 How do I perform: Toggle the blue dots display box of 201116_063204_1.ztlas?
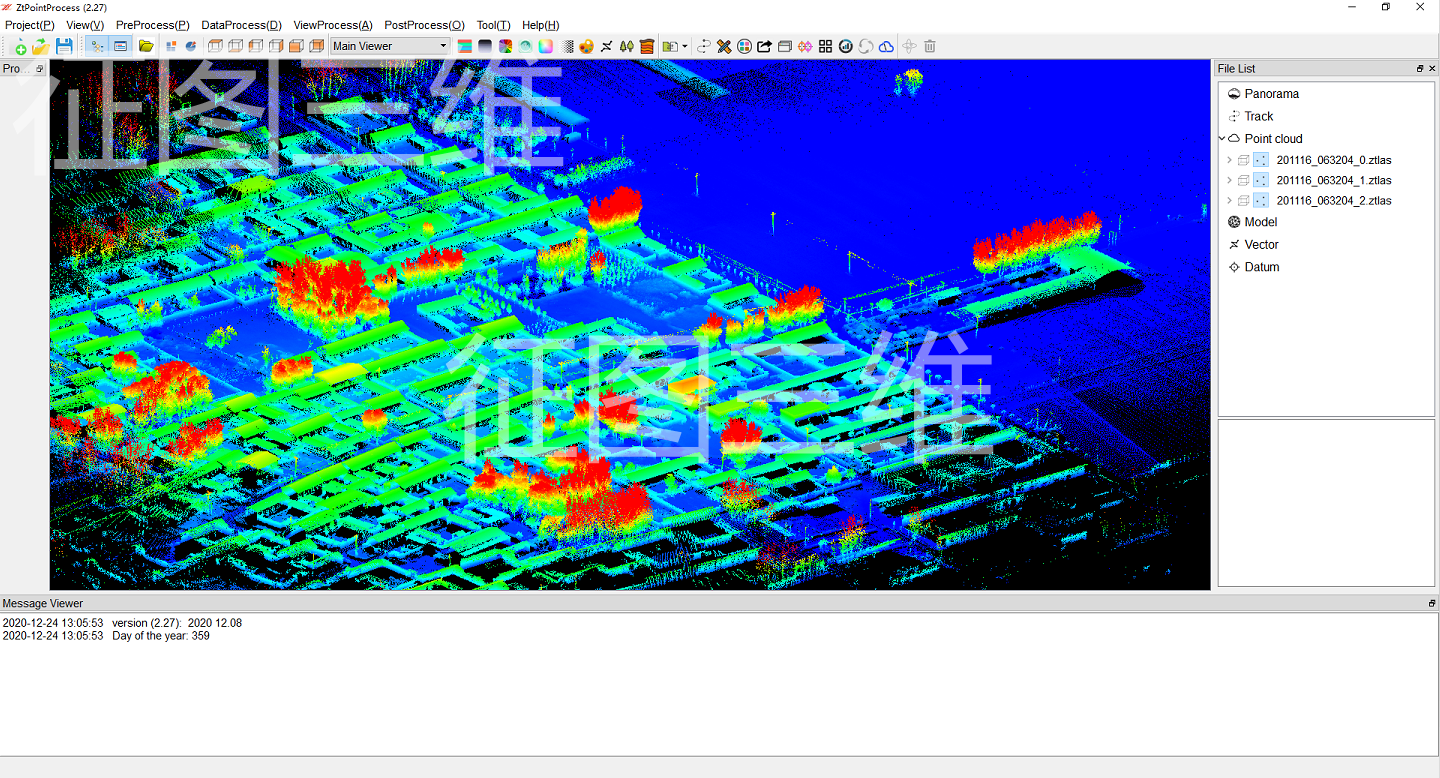click(x=1260, y=180)
